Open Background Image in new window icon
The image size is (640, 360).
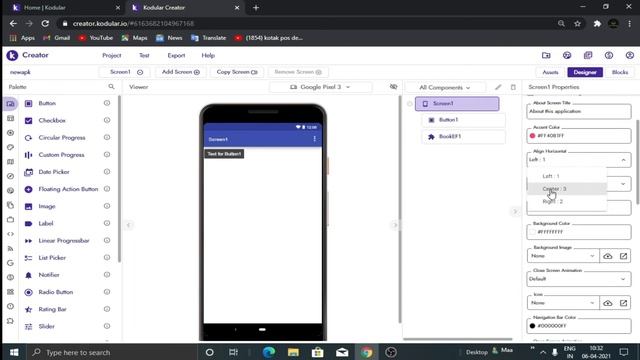tap(623, 256)
